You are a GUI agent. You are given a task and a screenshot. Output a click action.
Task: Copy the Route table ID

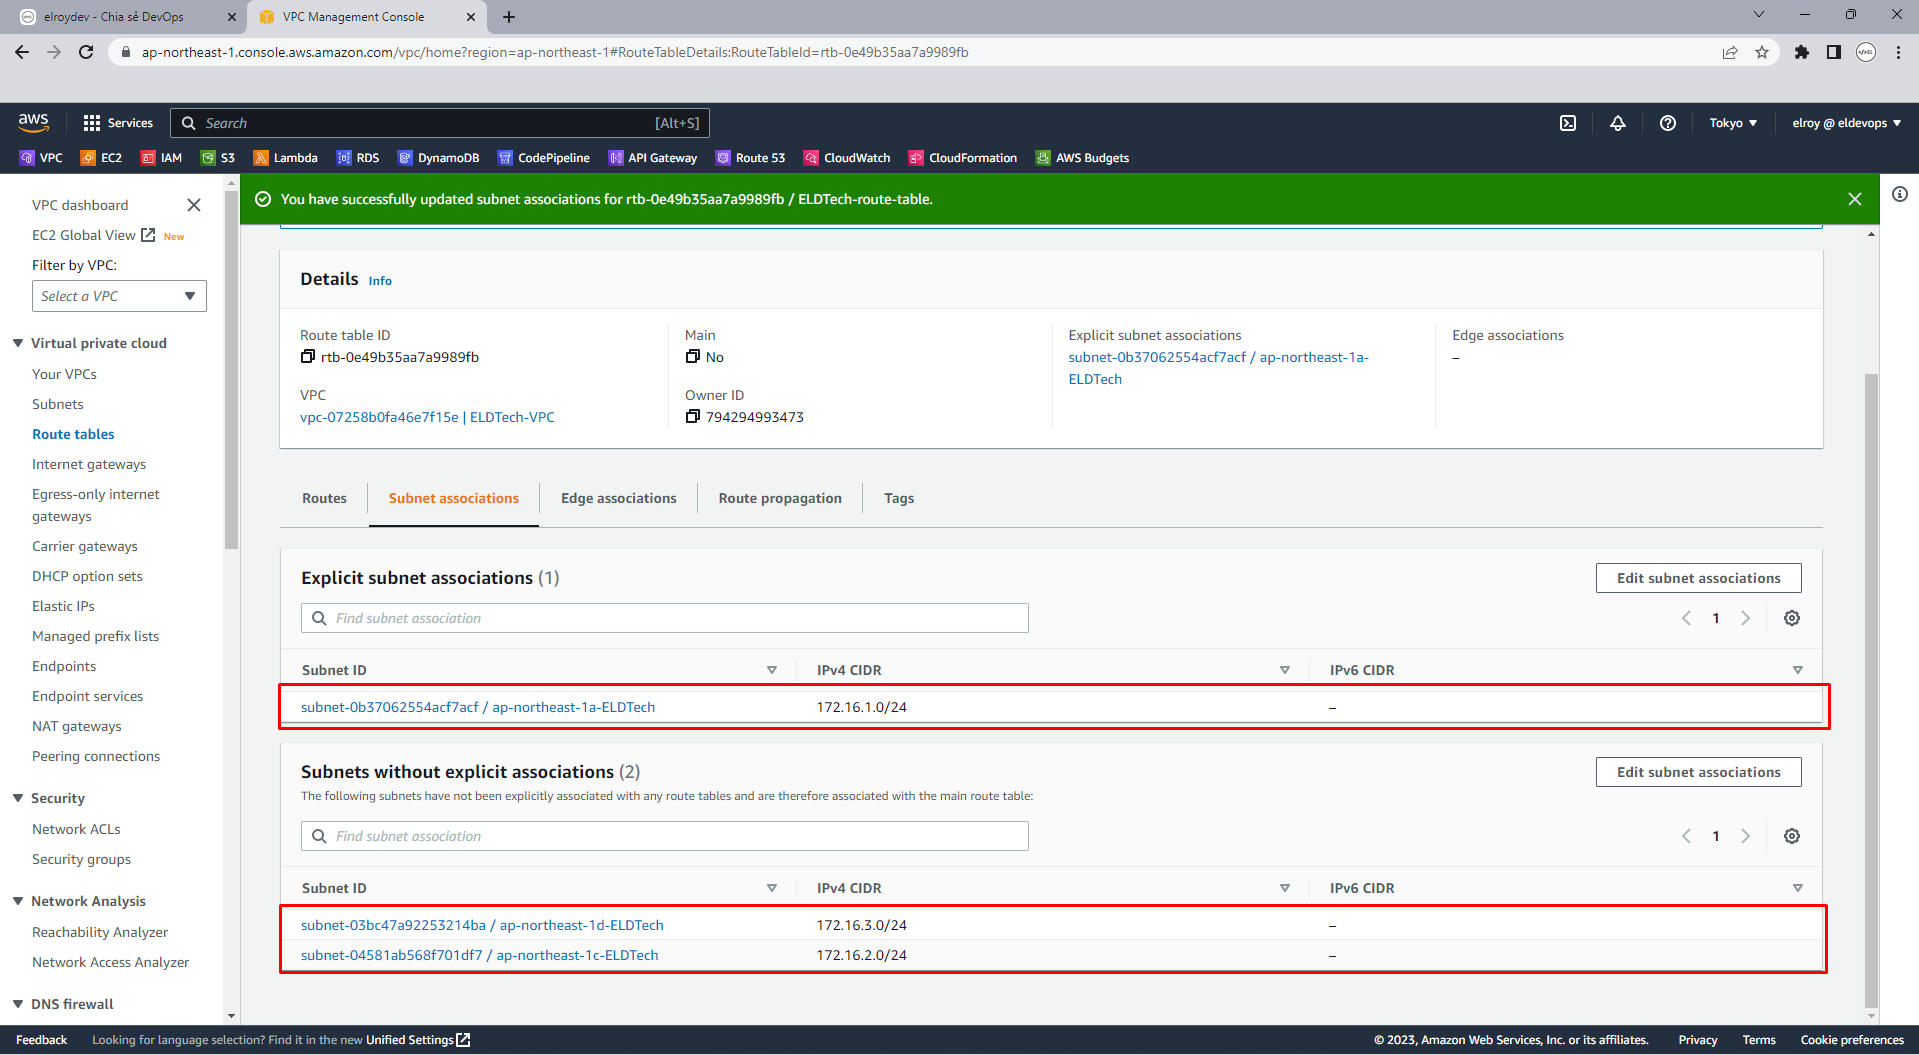point(308,357)
